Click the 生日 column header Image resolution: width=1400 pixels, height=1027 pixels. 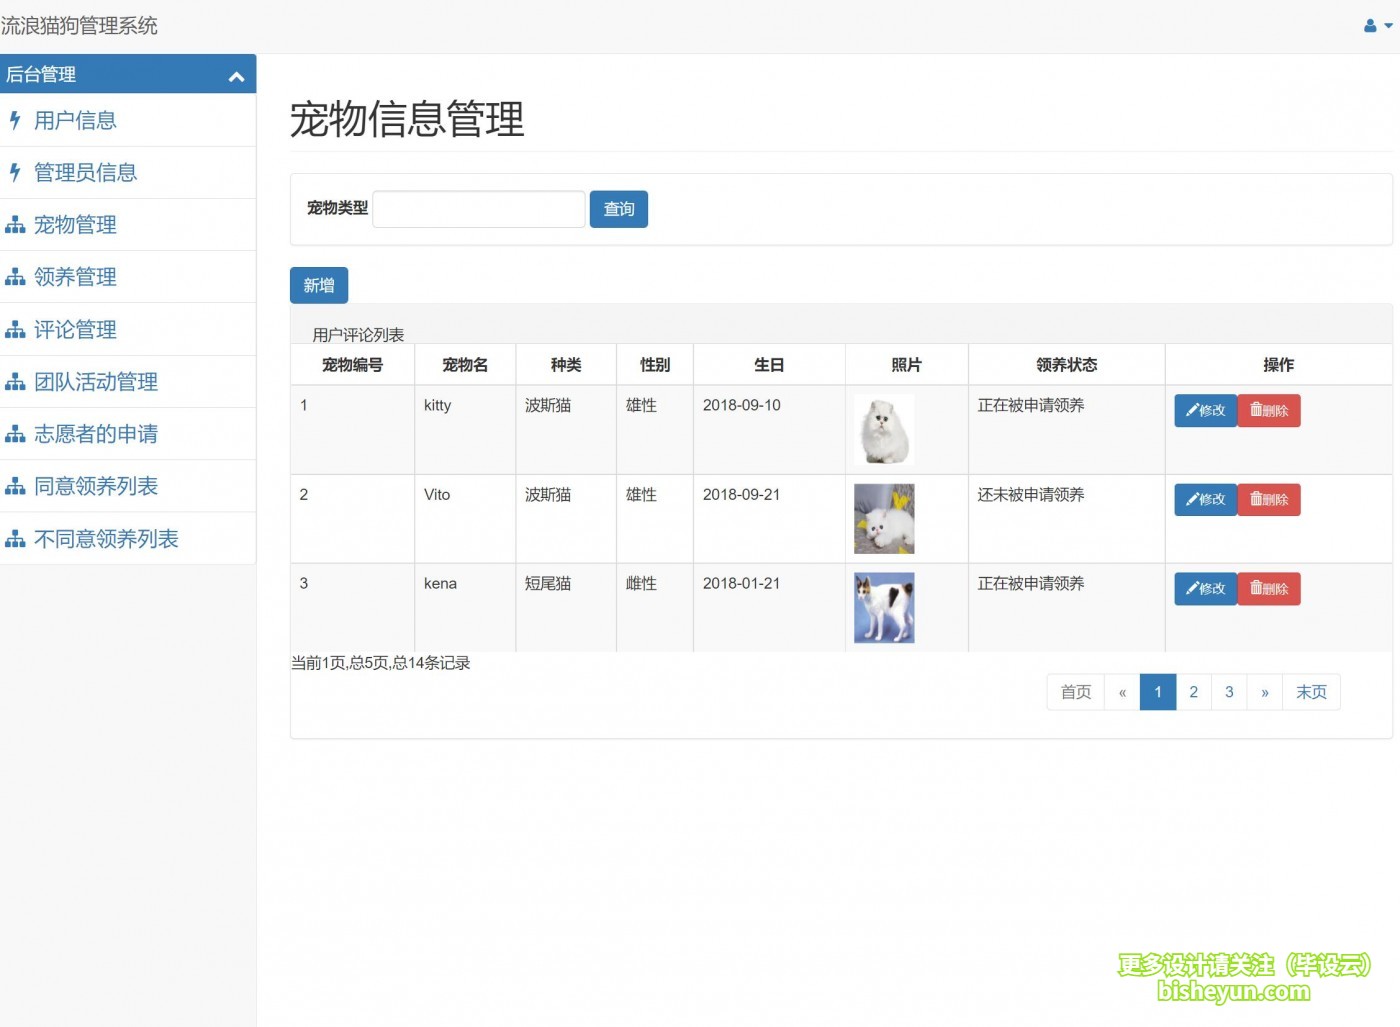tap(769, 365)
